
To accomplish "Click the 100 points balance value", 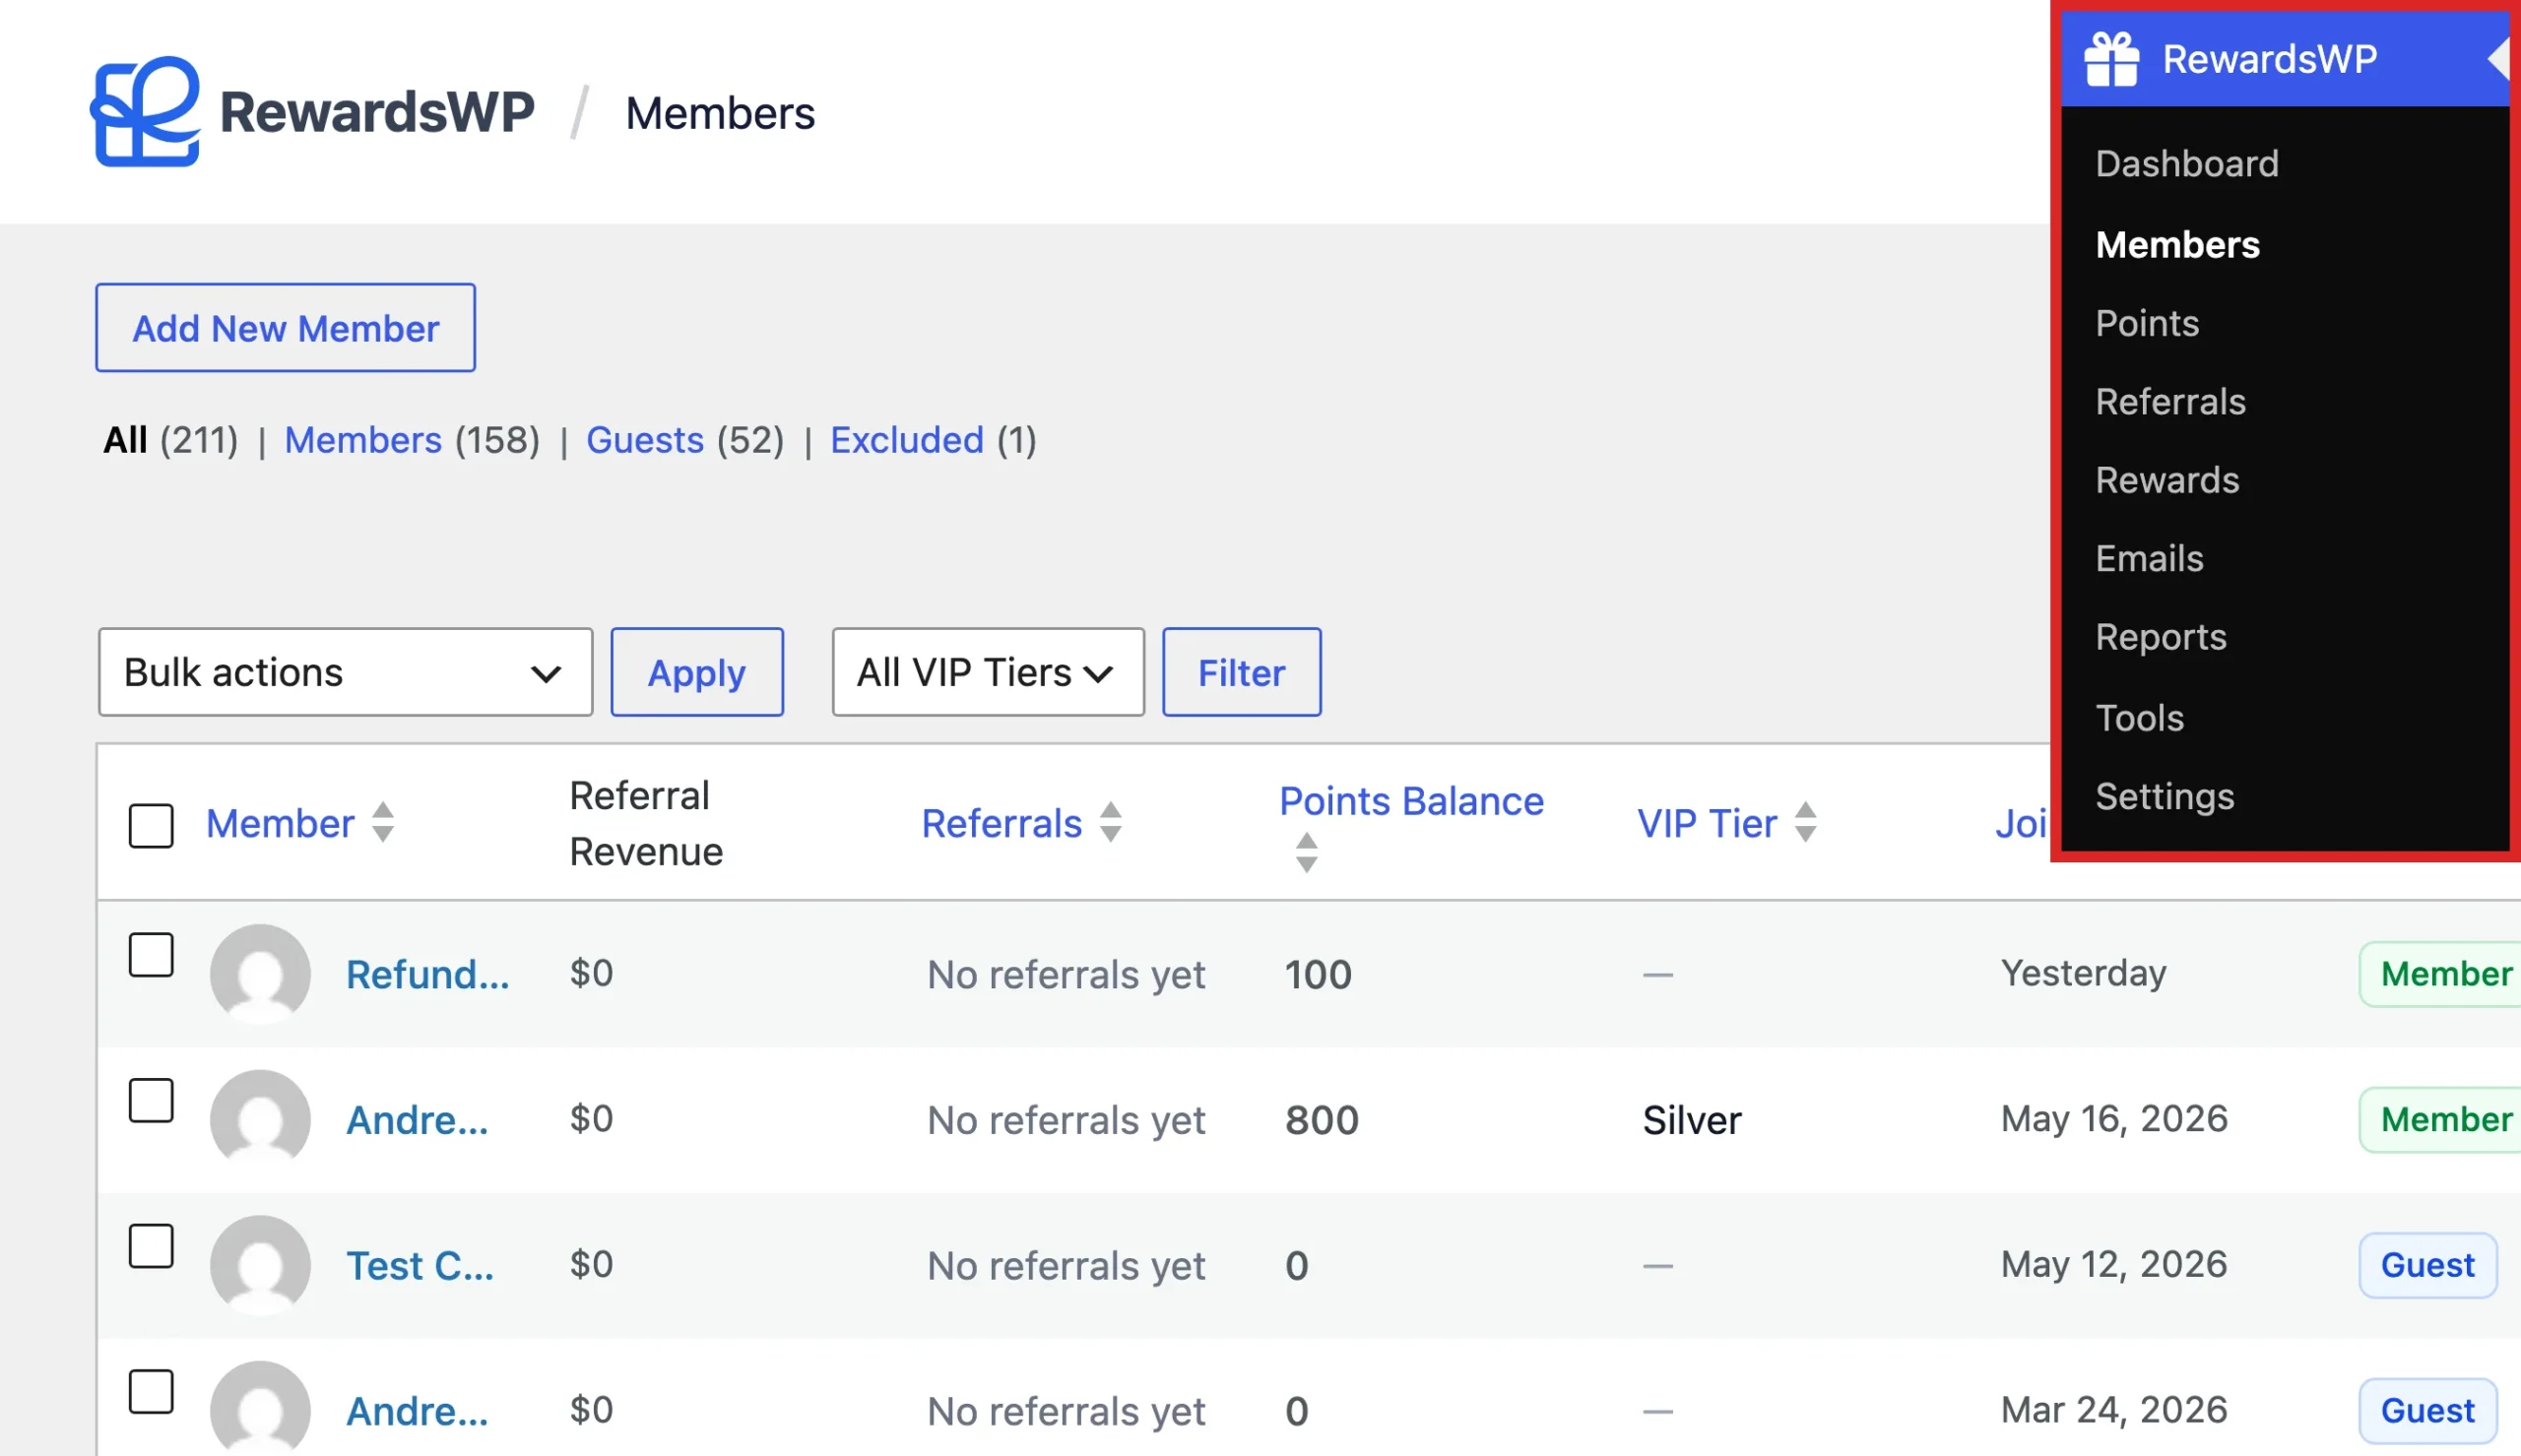I will [x=1318, y=974].
